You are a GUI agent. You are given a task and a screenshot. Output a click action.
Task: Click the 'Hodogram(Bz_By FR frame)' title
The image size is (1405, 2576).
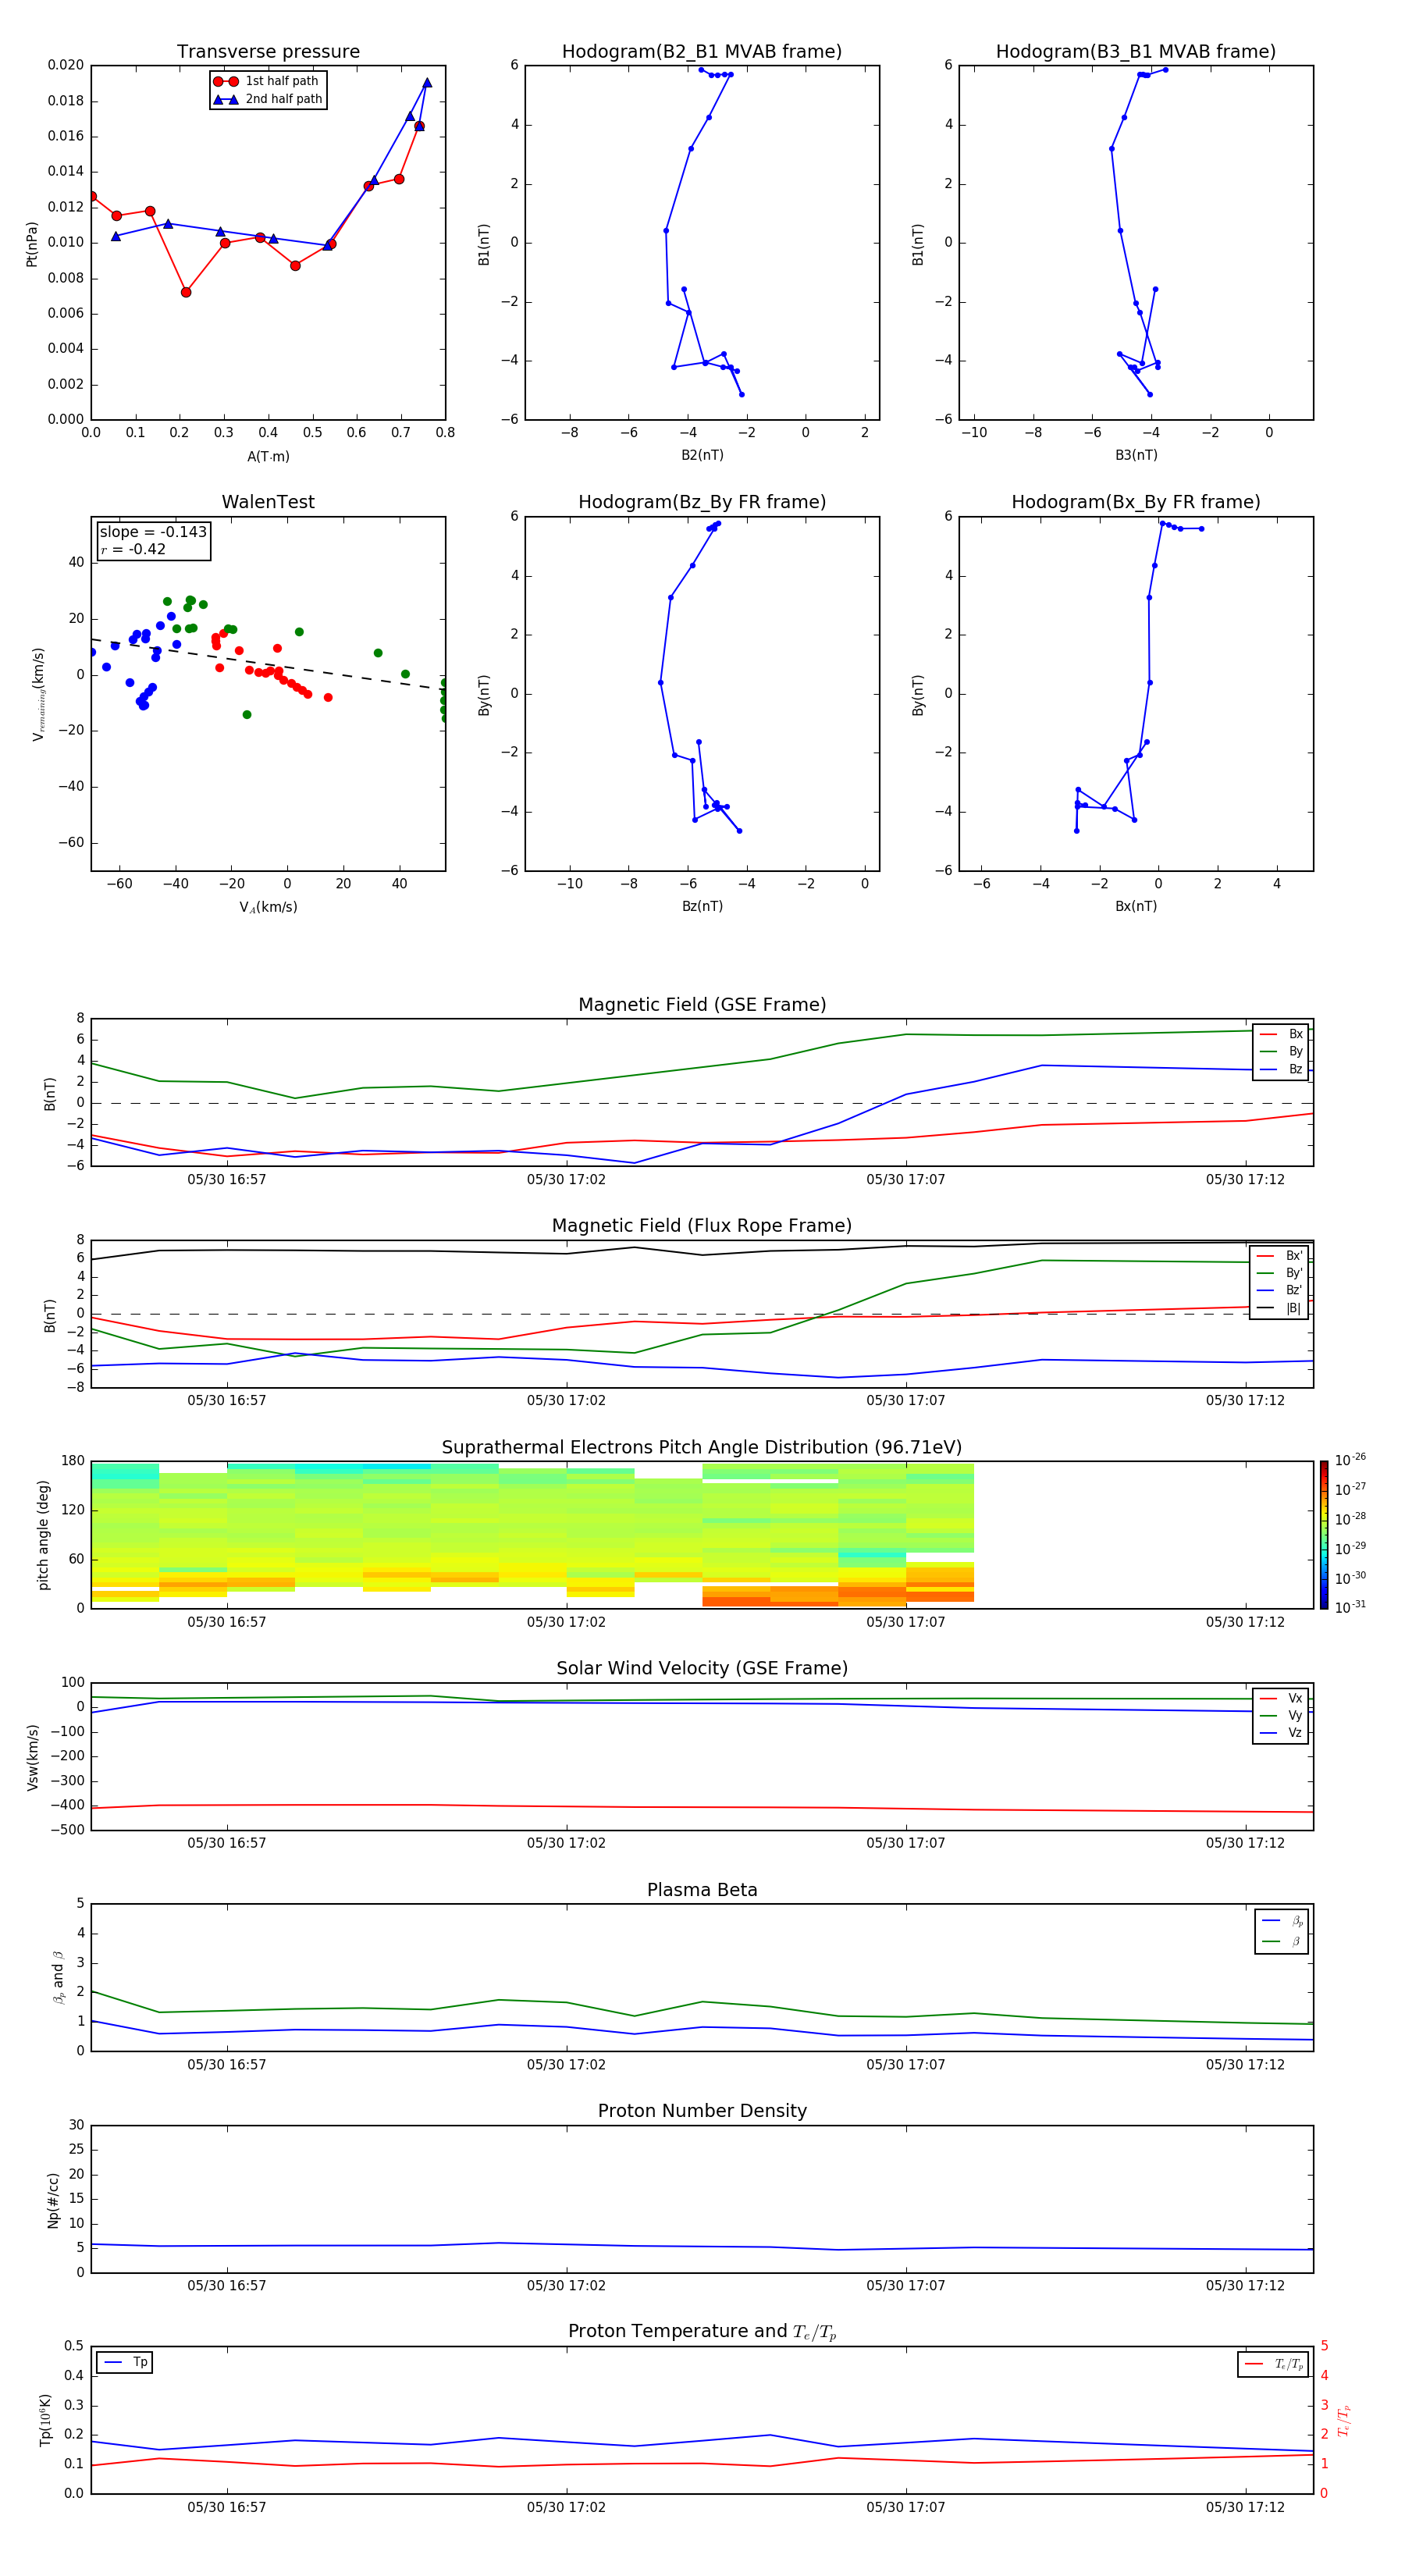(702, 502)
